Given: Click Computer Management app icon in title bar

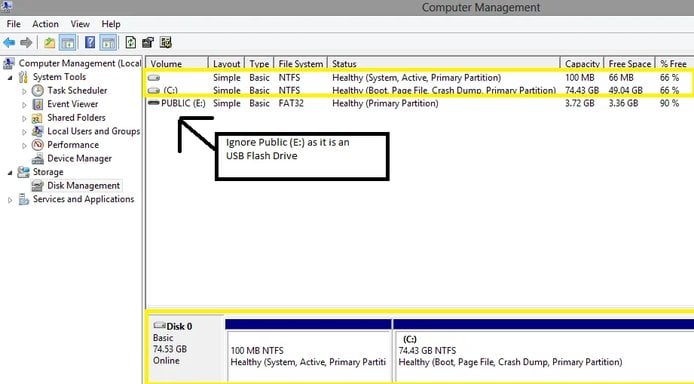Looking at the screenshot, I should [6, 7].
